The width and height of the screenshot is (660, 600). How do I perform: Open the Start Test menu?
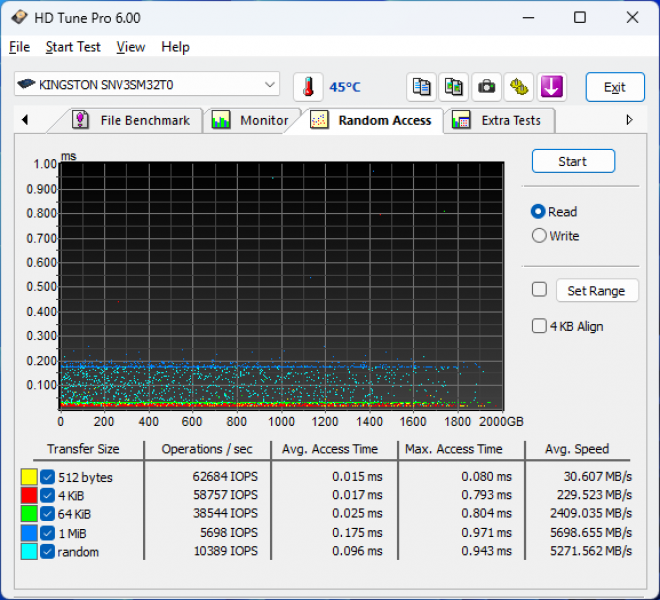(x=73, y=47)
